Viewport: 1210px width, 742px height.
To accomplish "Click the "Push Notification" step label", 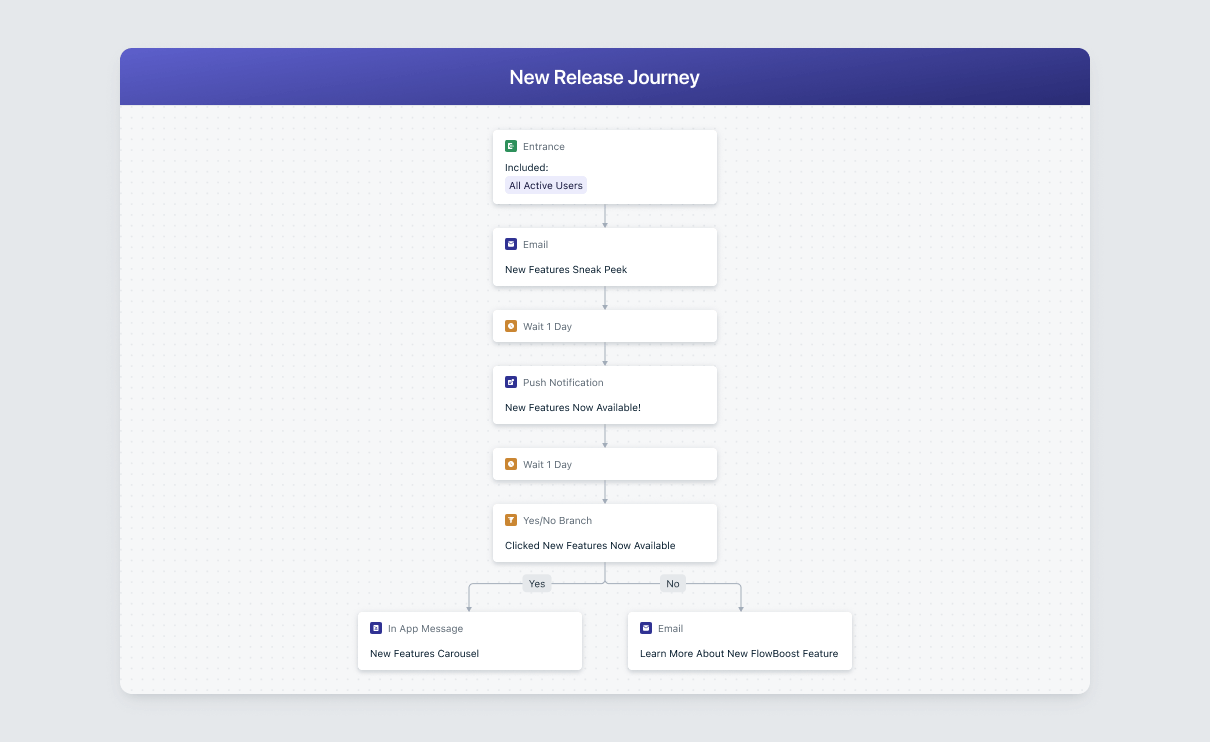I will click(x=563, y=382).
